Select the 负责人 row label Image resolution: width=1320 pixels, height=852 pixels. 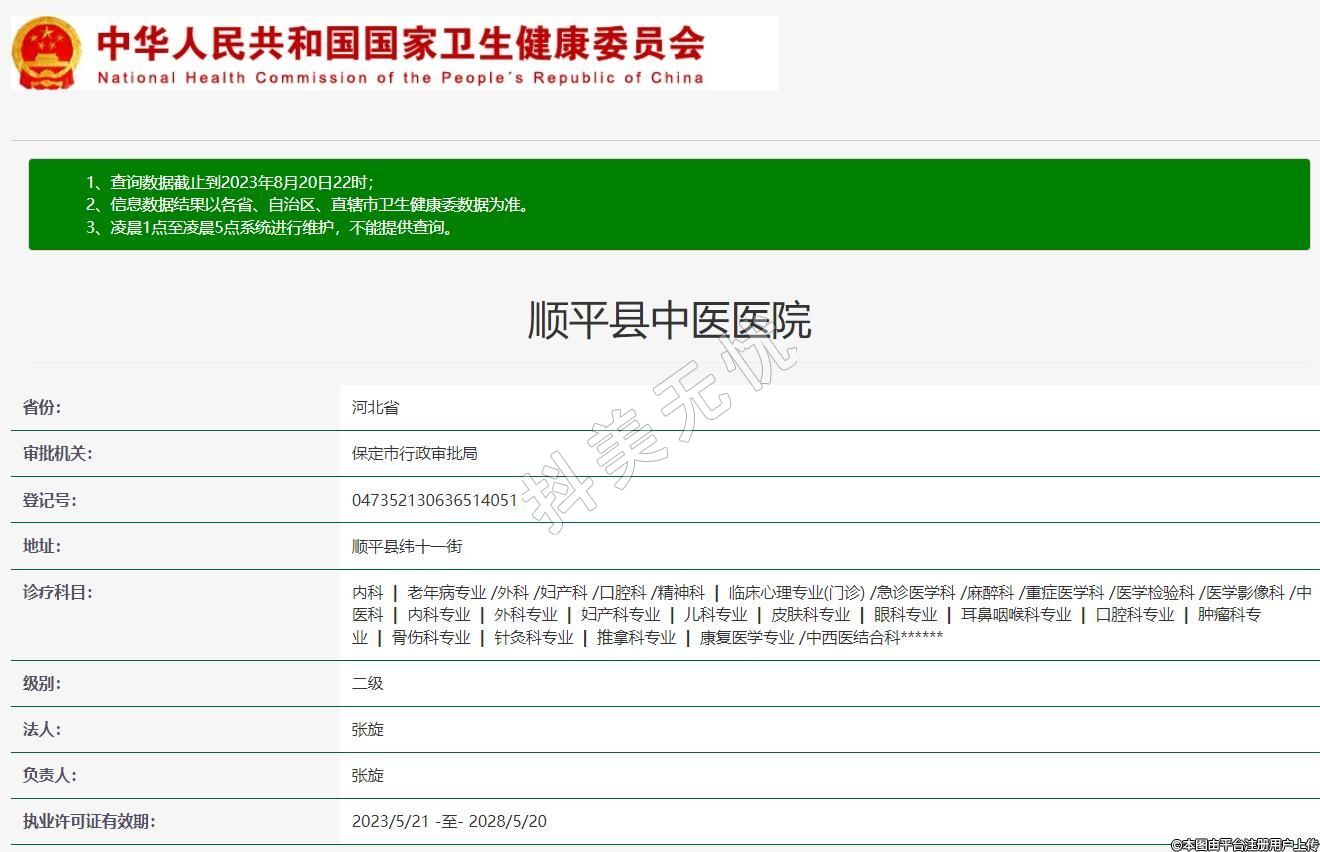coord(49,775)
